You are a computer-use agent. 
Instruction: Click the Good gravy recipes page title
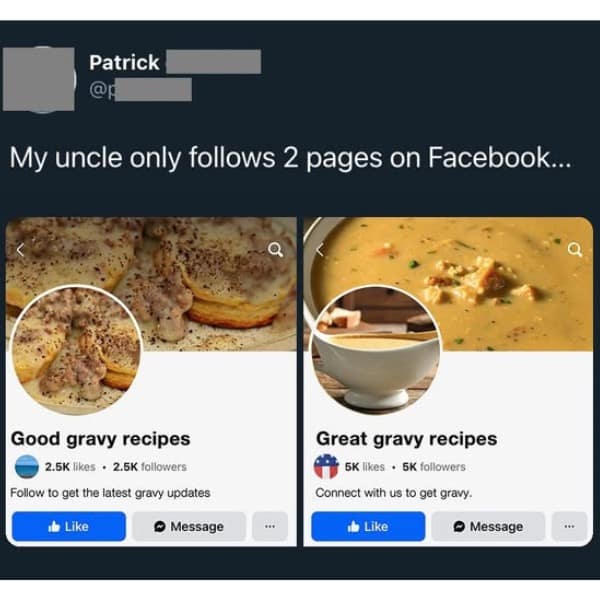(x=101, y=439)
